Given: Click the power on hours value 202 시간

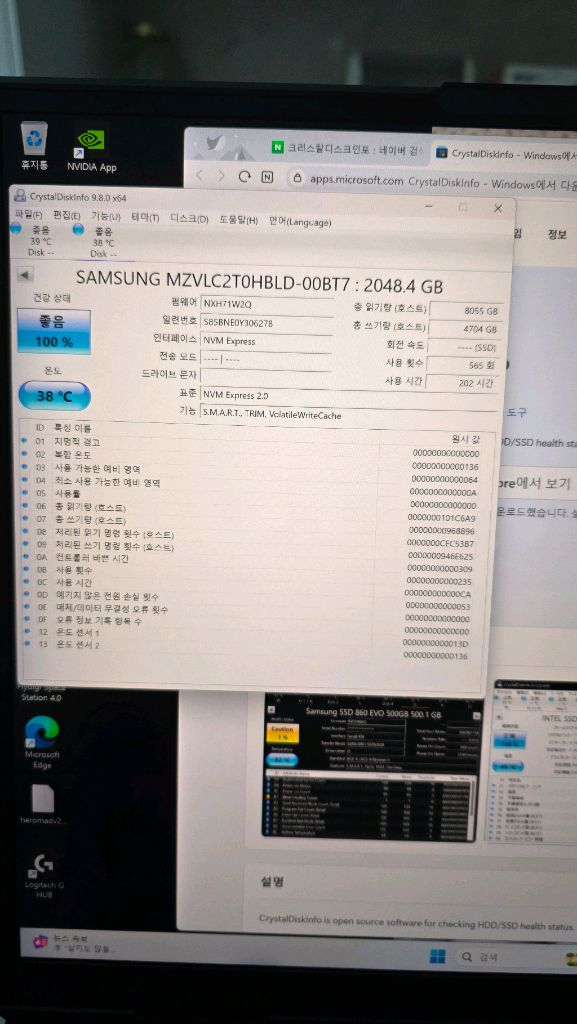Looking at the screenshot, I should [x=463, y=383].
